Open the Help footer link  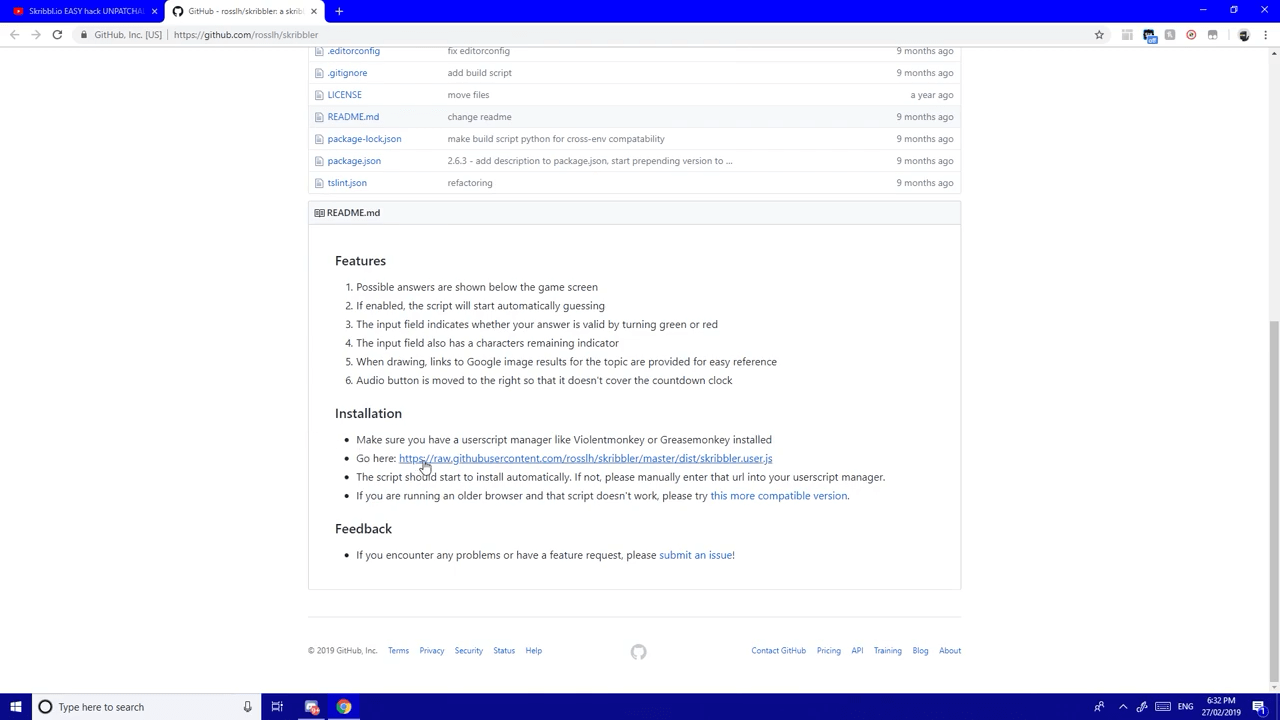533,651
